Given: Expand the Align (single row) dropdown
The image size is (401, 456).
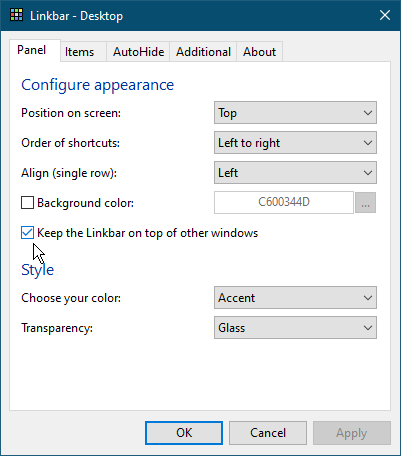Looking at the screenshot, I should point(295,173).
